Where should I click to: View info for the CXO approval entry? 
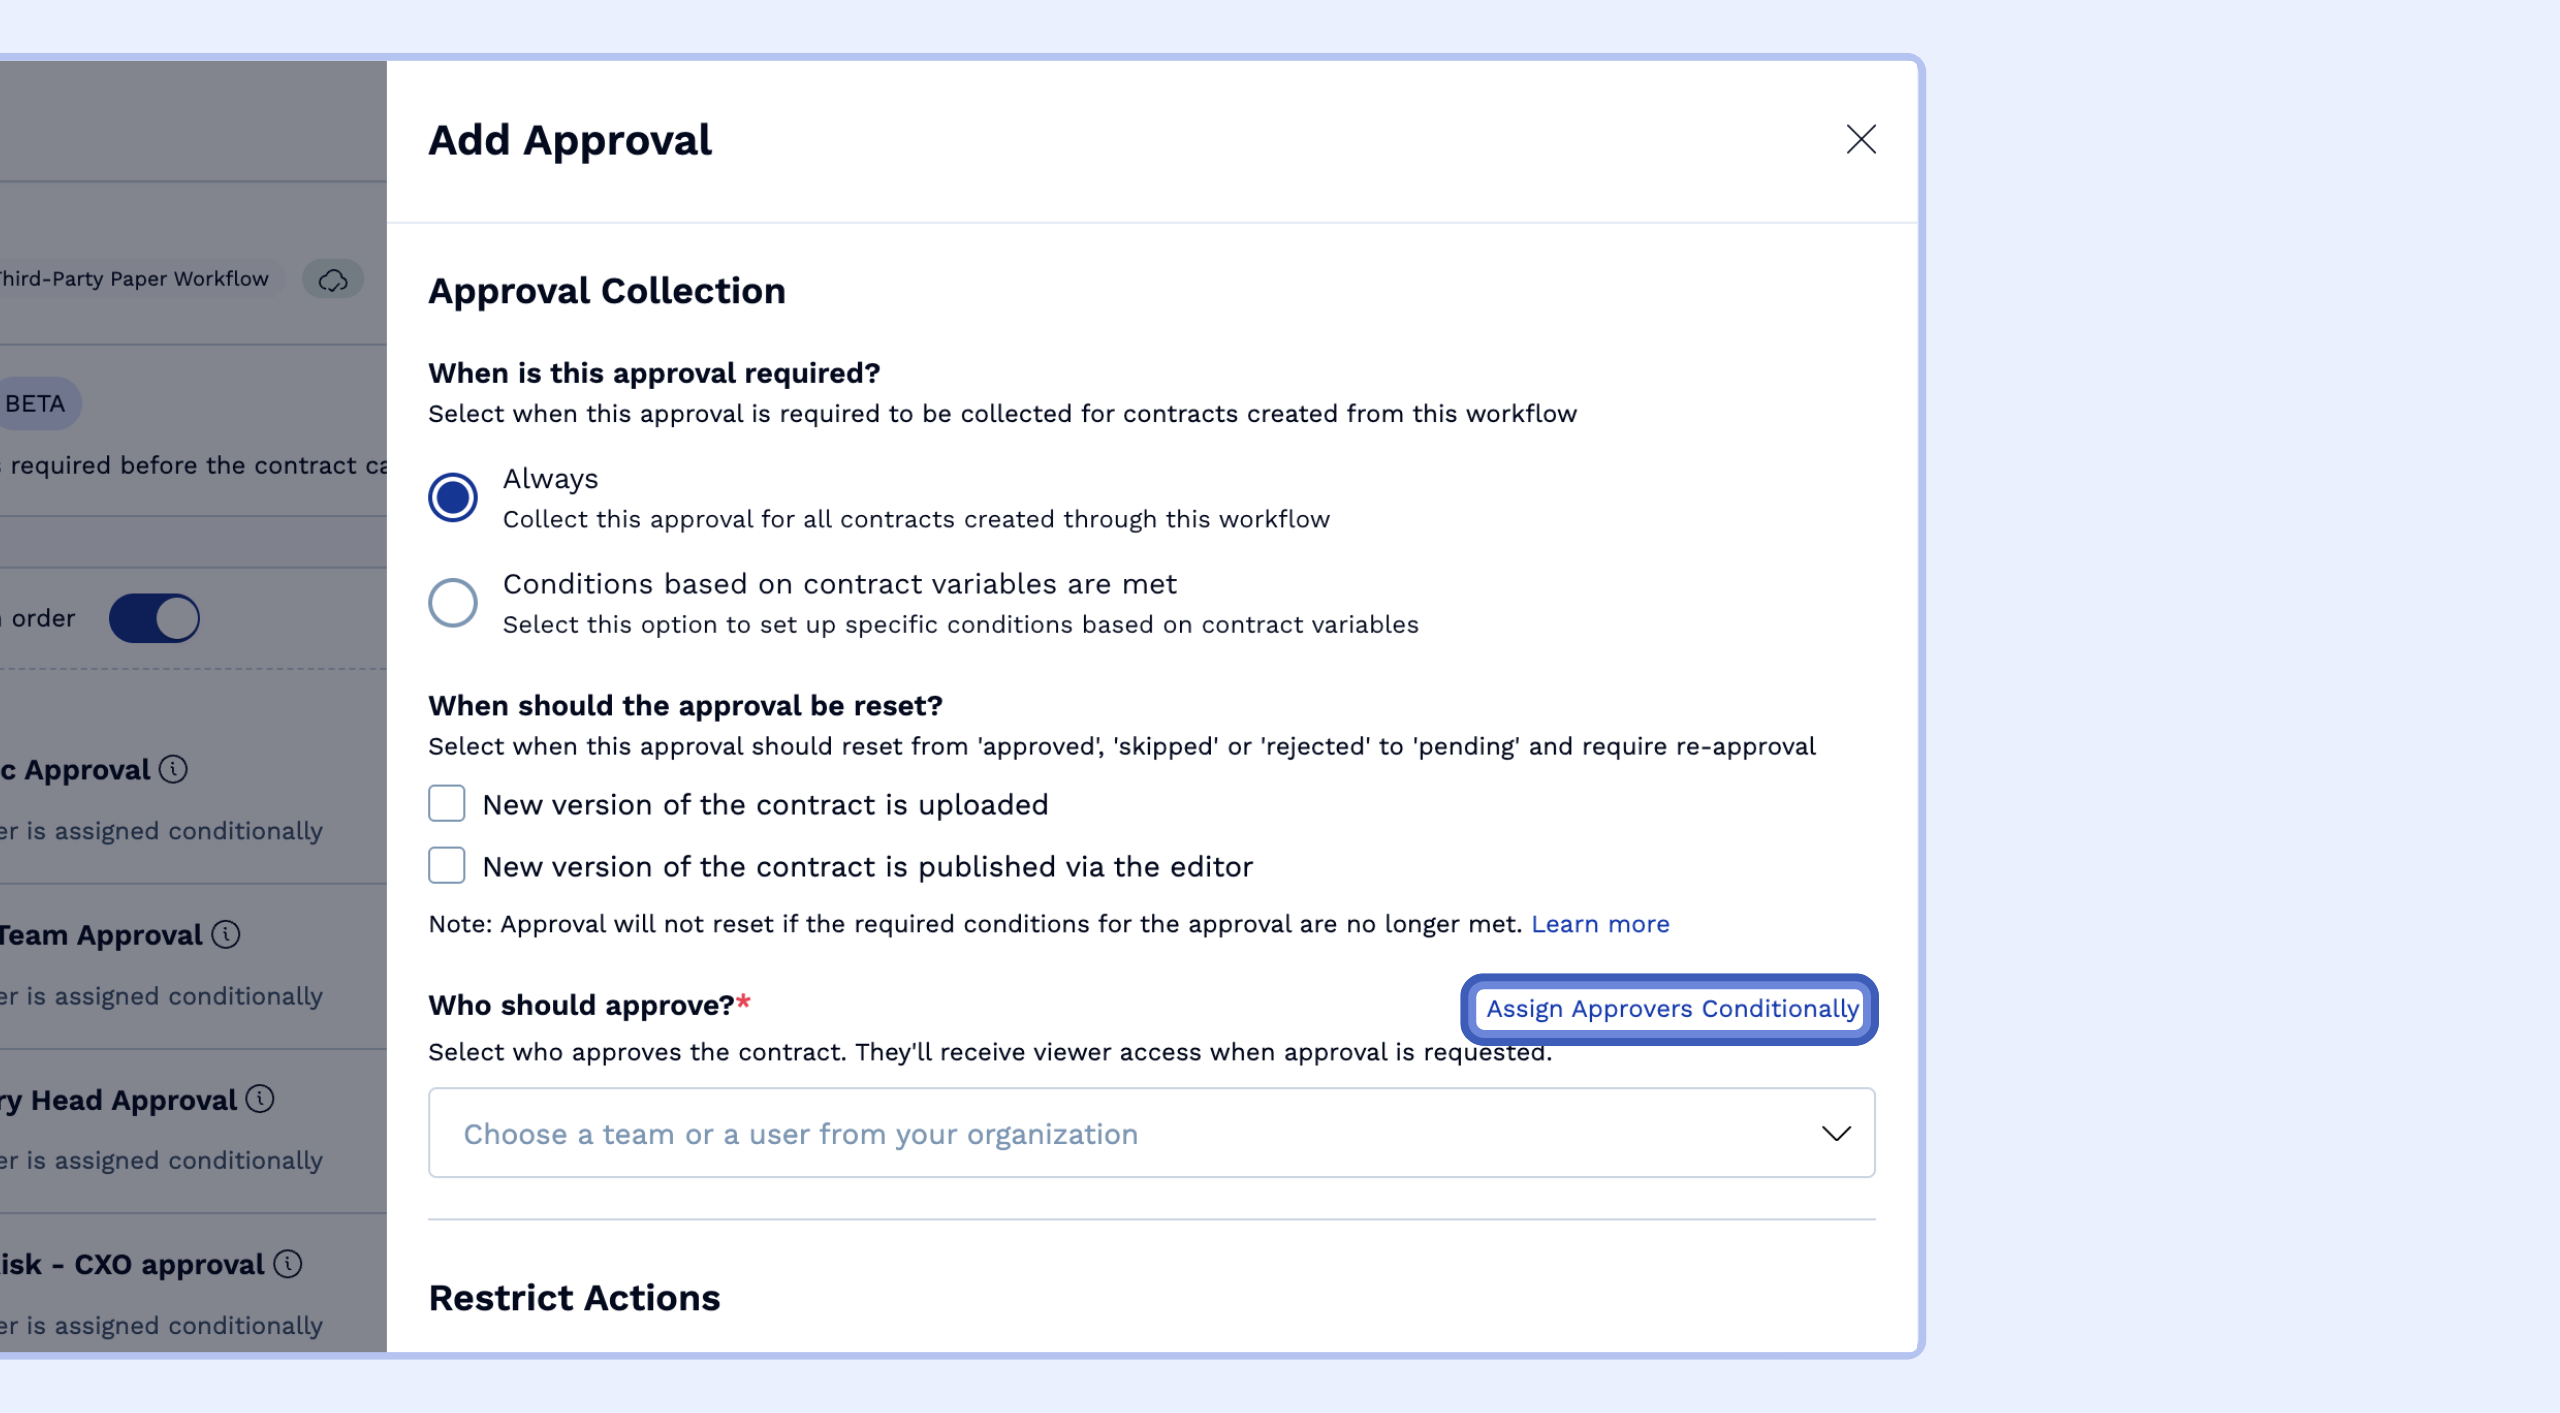coord(288,1264)
